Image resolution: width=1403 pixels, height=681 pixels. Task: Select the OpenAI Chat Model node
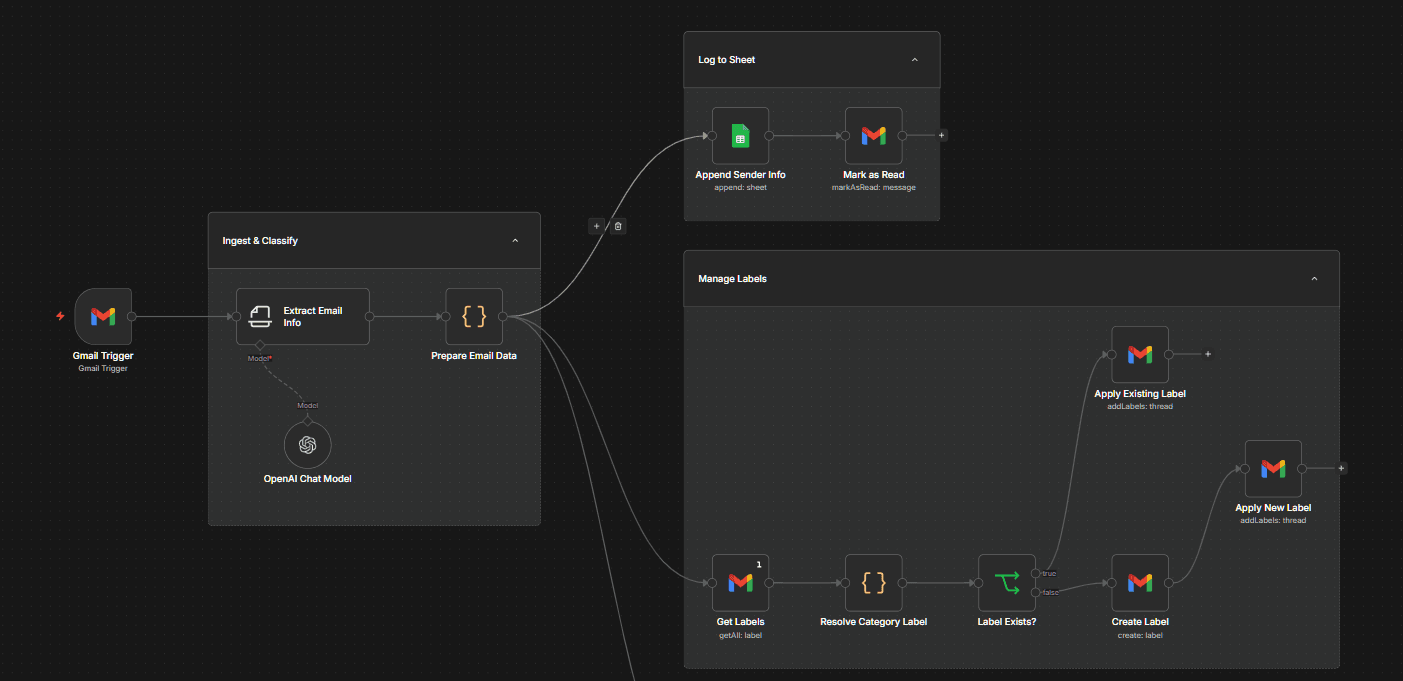[x=307, y=445]
